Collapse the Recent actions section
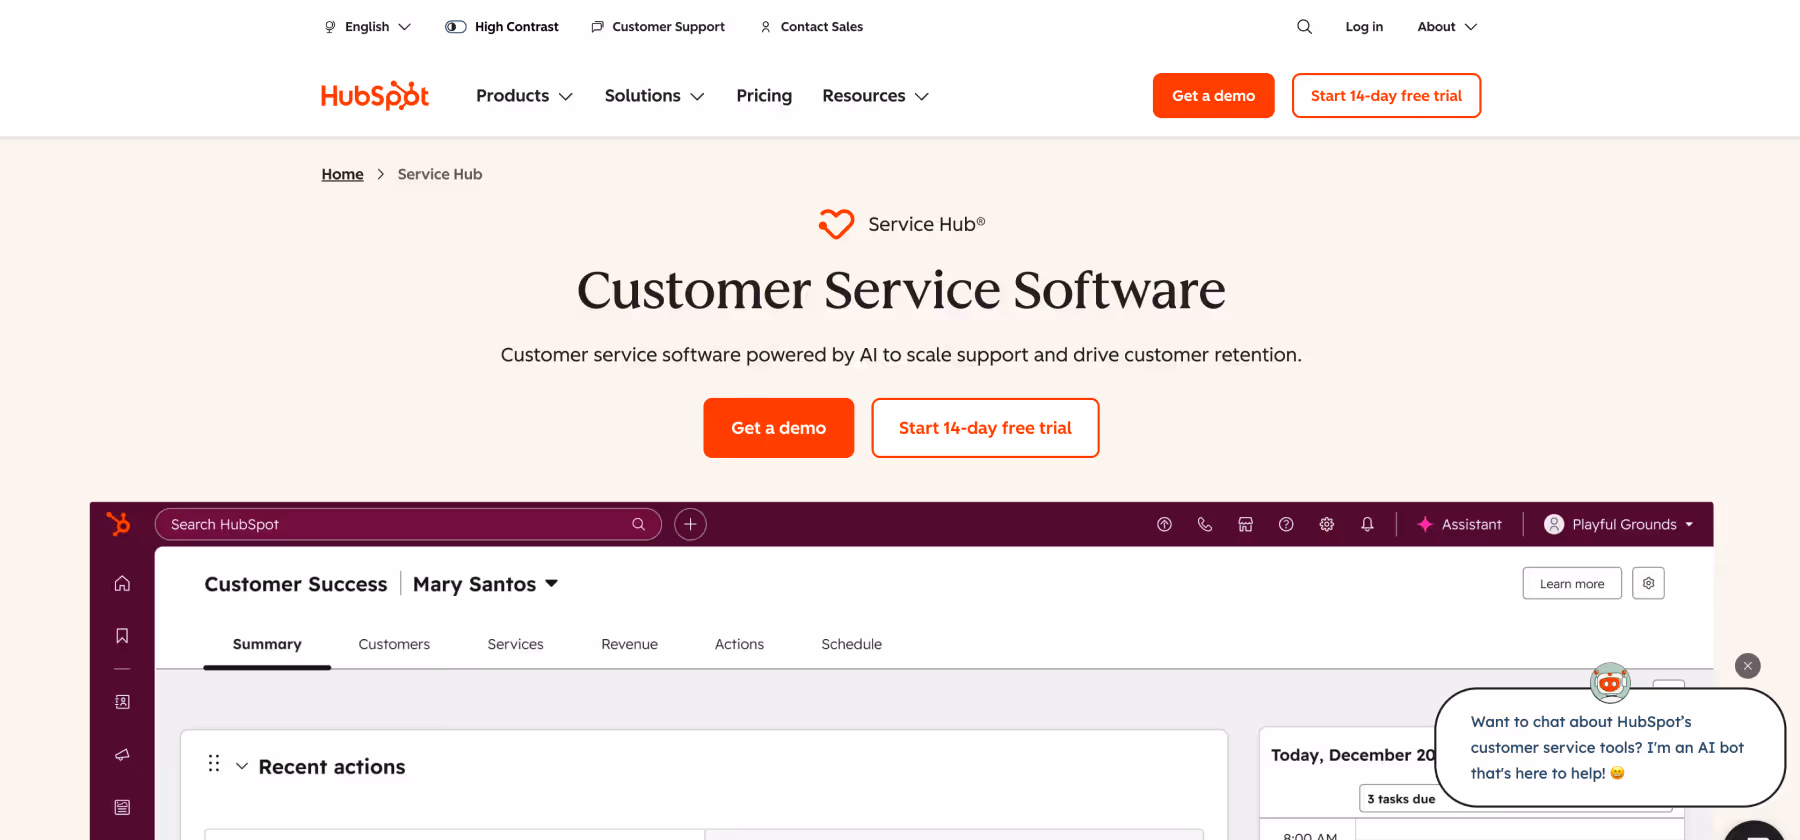Screen dimensions: 1800x840 [x=241, y=766]
